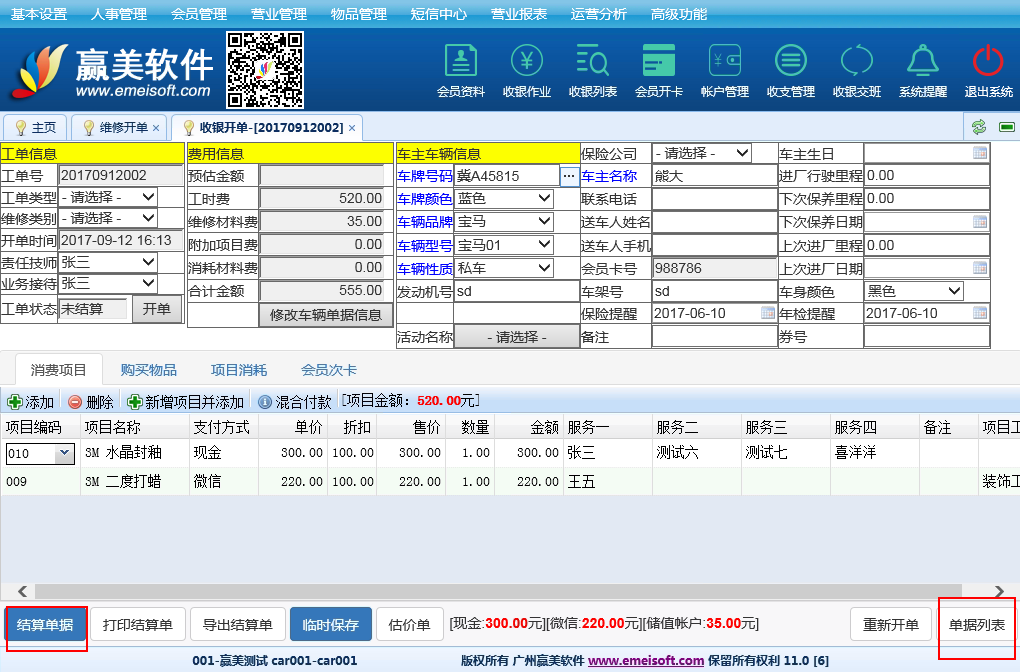The image size is (1020, 672).
Task: Switch to the 购买物品 tab
Action: pyautogui.click(x=149, y=370)
